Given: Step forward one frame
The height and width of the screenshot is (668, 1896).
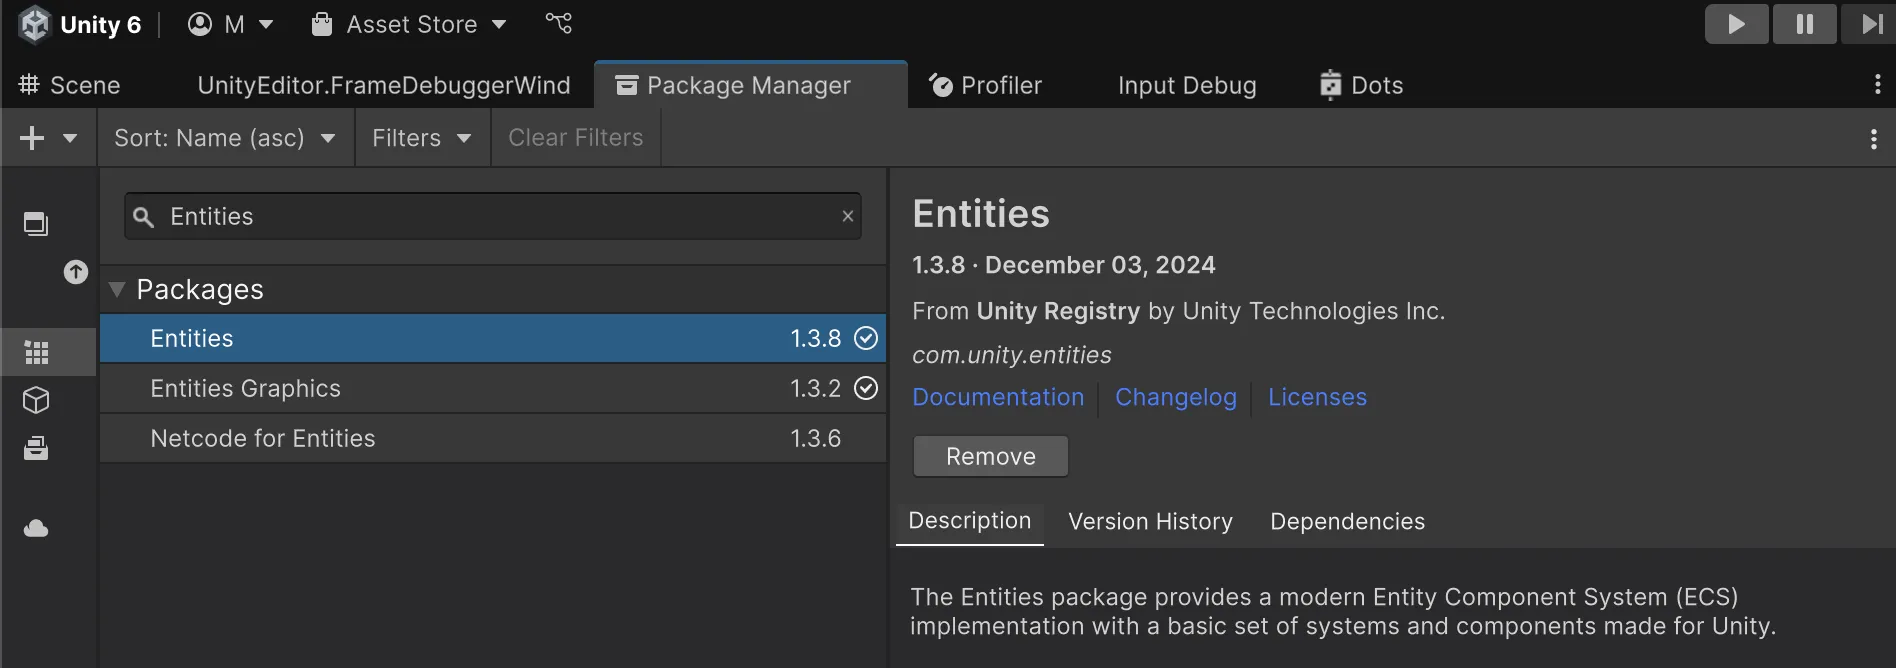Looking at the screenshot, I should pos(1869,24).
